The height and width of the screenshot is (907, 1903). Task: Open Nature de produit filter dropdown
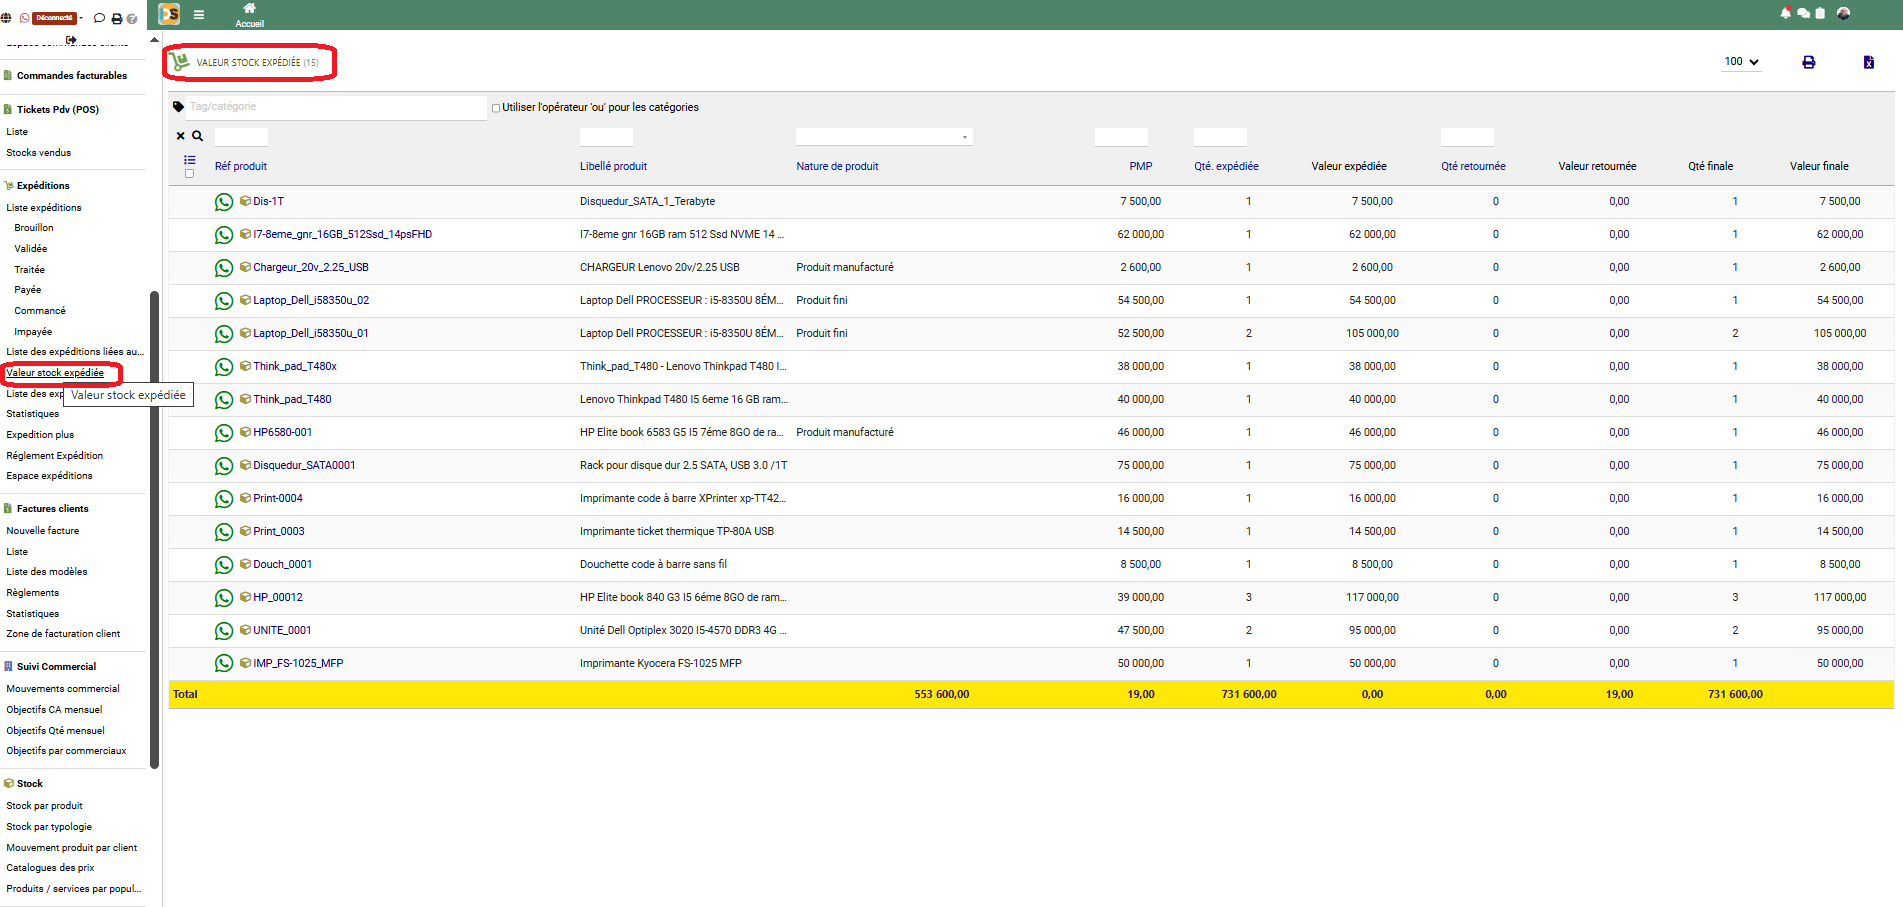883,137
